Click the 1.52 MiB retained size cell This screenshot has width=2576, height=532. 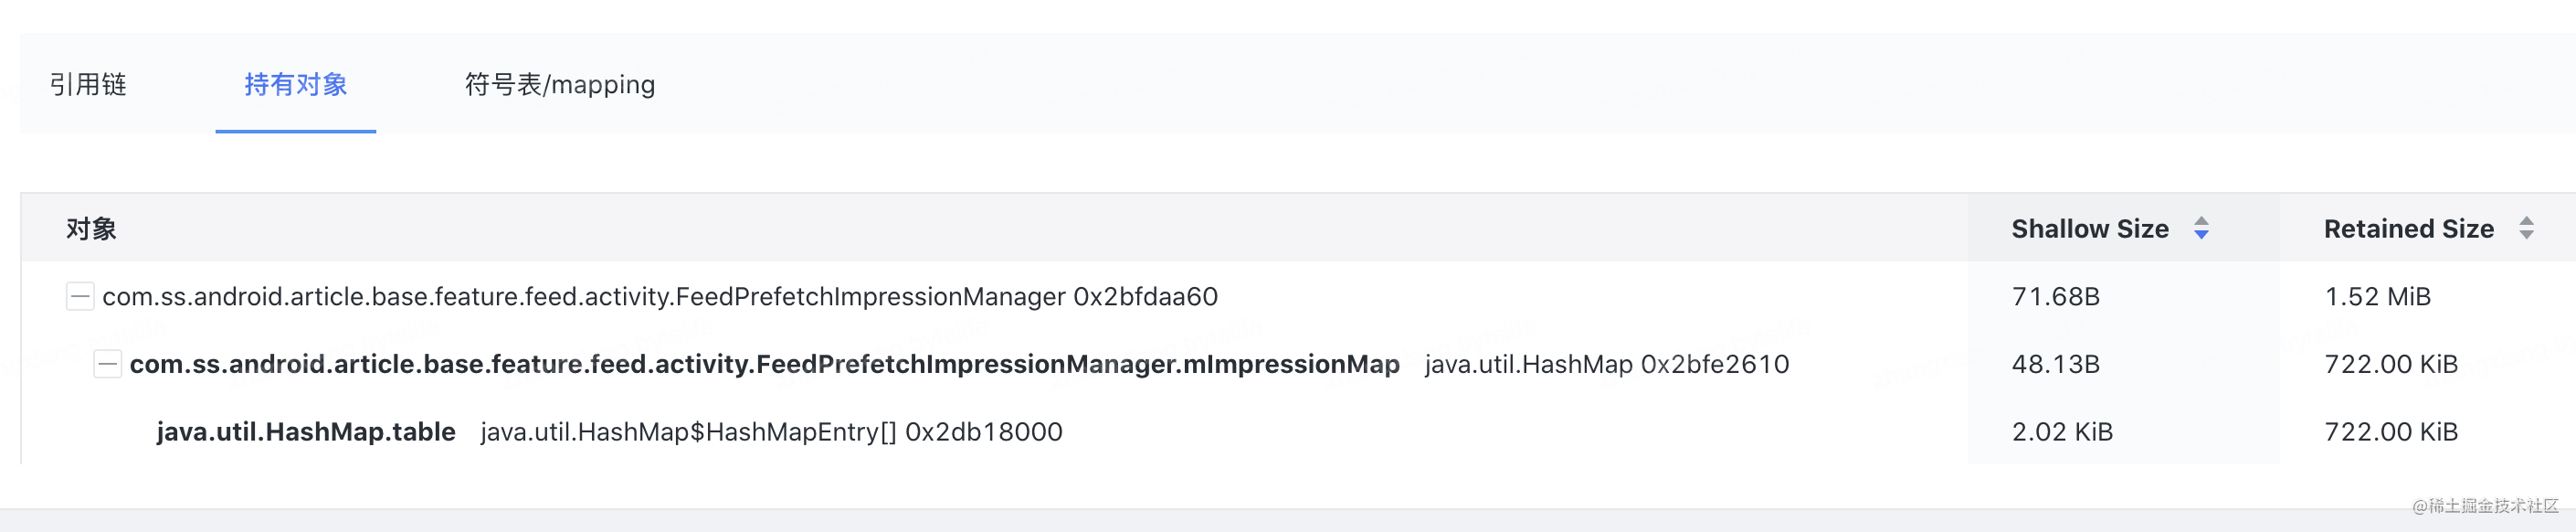2377,296
